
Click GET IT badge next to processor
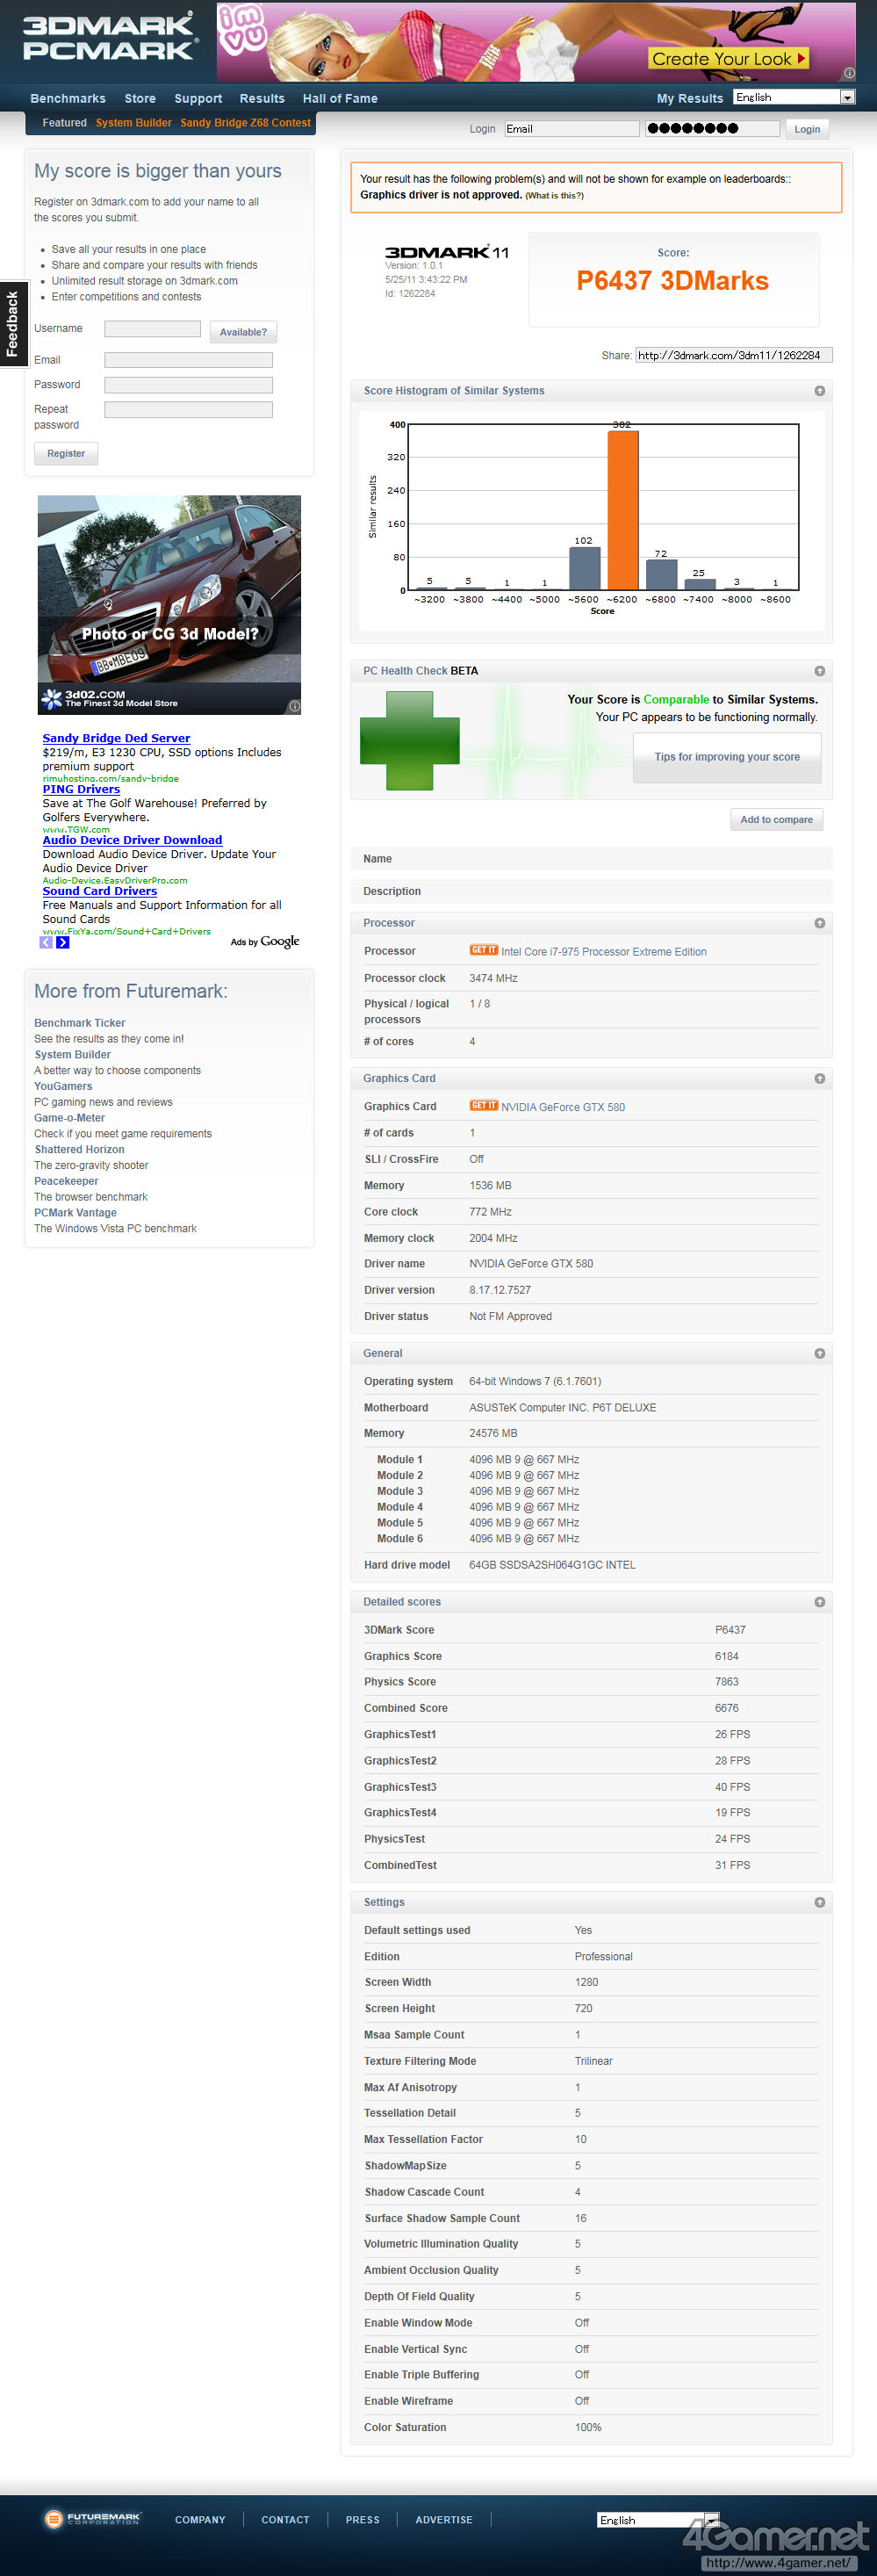click(x=483, y=951)
